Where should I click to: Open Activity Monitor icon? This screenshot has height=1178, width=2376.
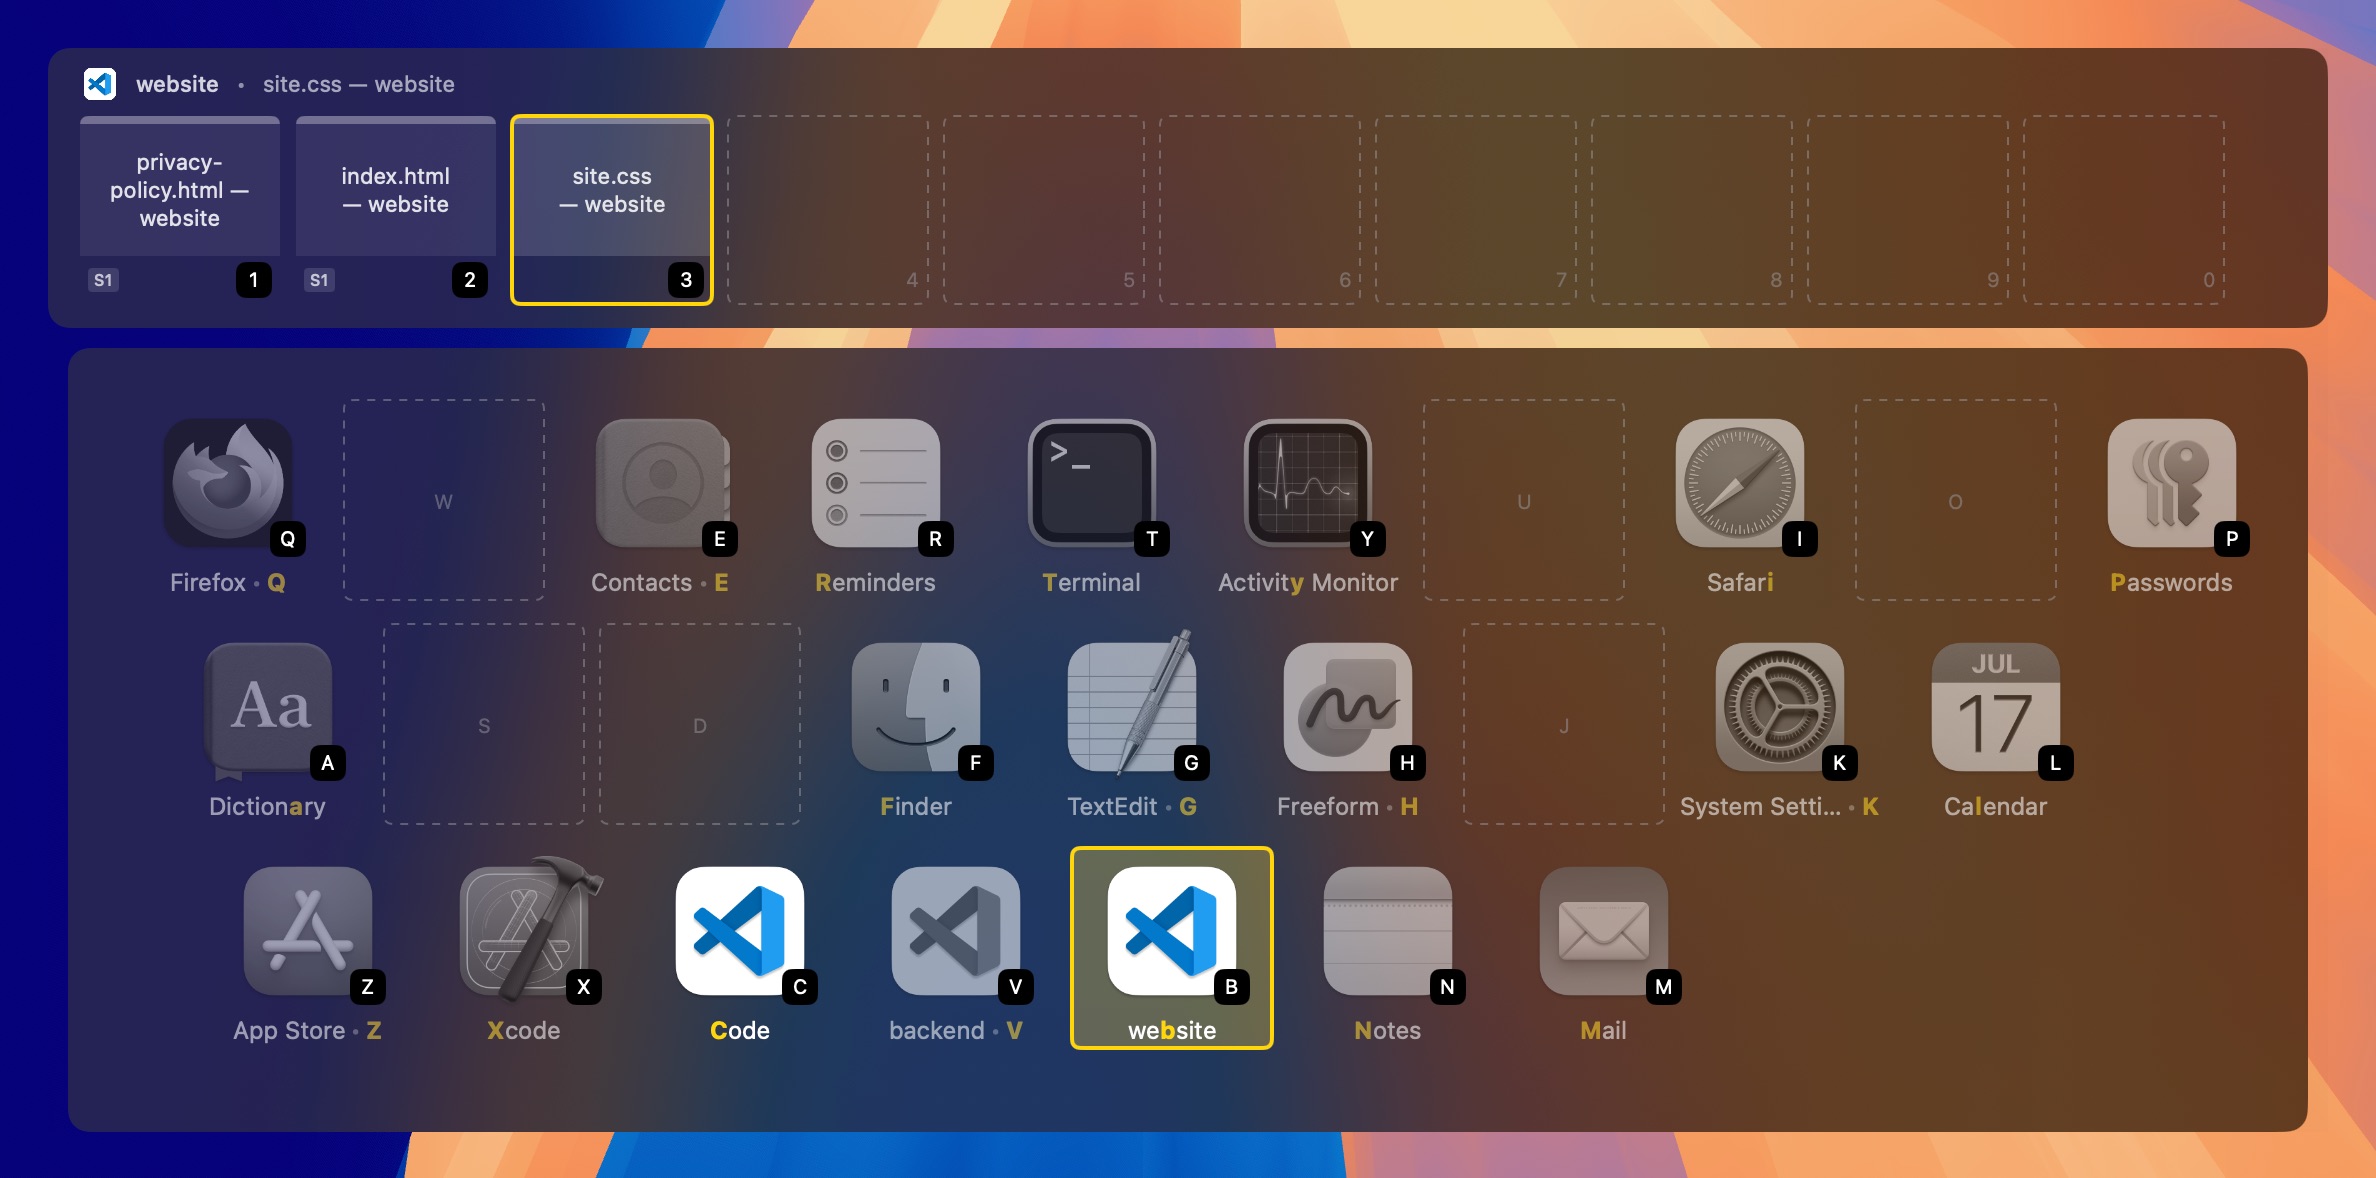coord(1308,483)
